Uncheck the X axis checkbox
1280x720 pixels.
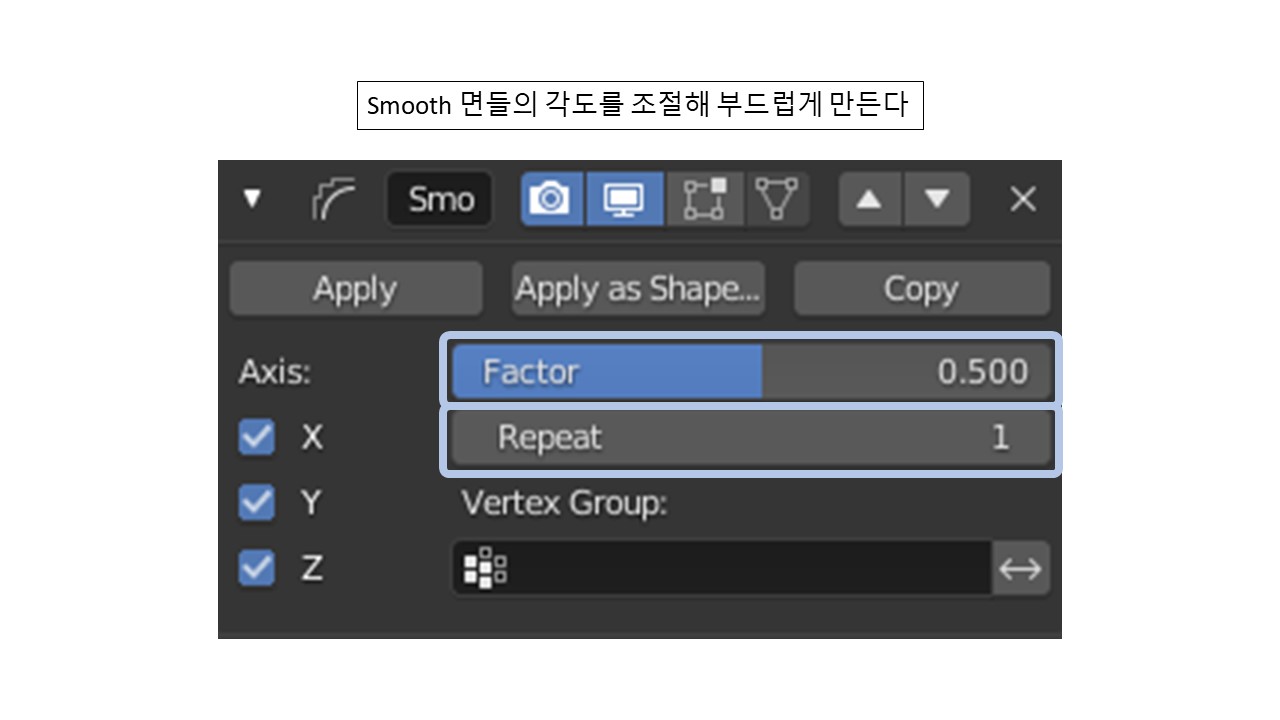tap(256, 437)
